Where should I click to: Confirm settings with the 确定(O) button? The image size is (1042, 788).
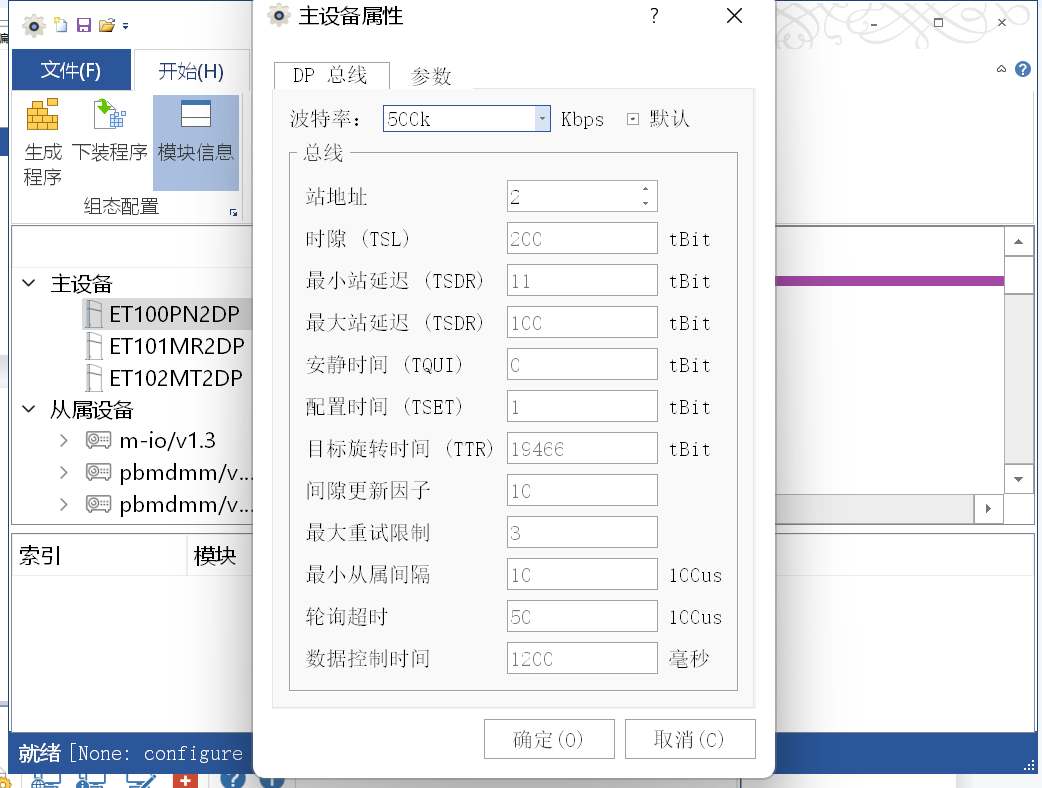point(549,738)
